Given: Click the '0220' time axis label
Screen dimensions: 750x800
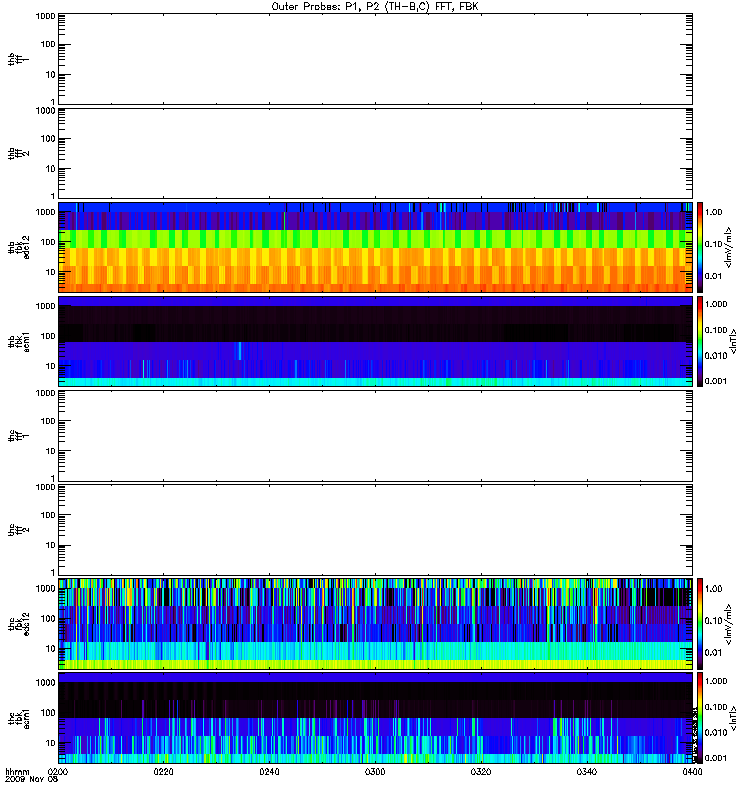Looking at the screenshot, I should (163, 772).
